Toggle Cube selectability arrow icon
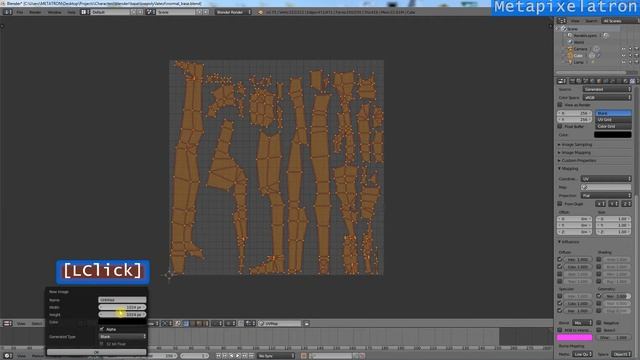640x360 pixels. 630,56
